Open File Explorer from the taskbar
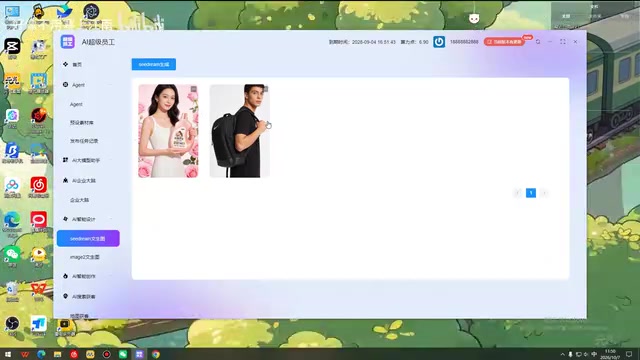640x360 pixels. click(x=58, y=354)
